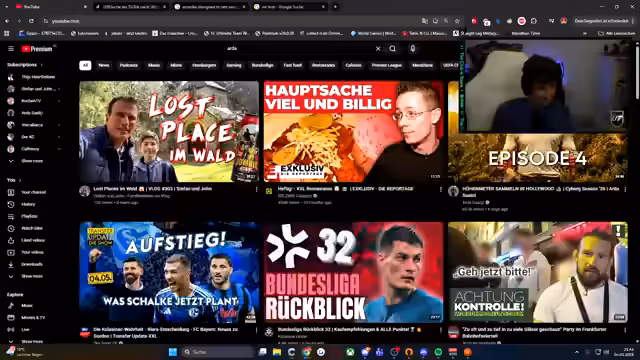Open the Lost Place im Wald video thumbnail
Screen dimensions: 640x360
[x=169, y=131]
